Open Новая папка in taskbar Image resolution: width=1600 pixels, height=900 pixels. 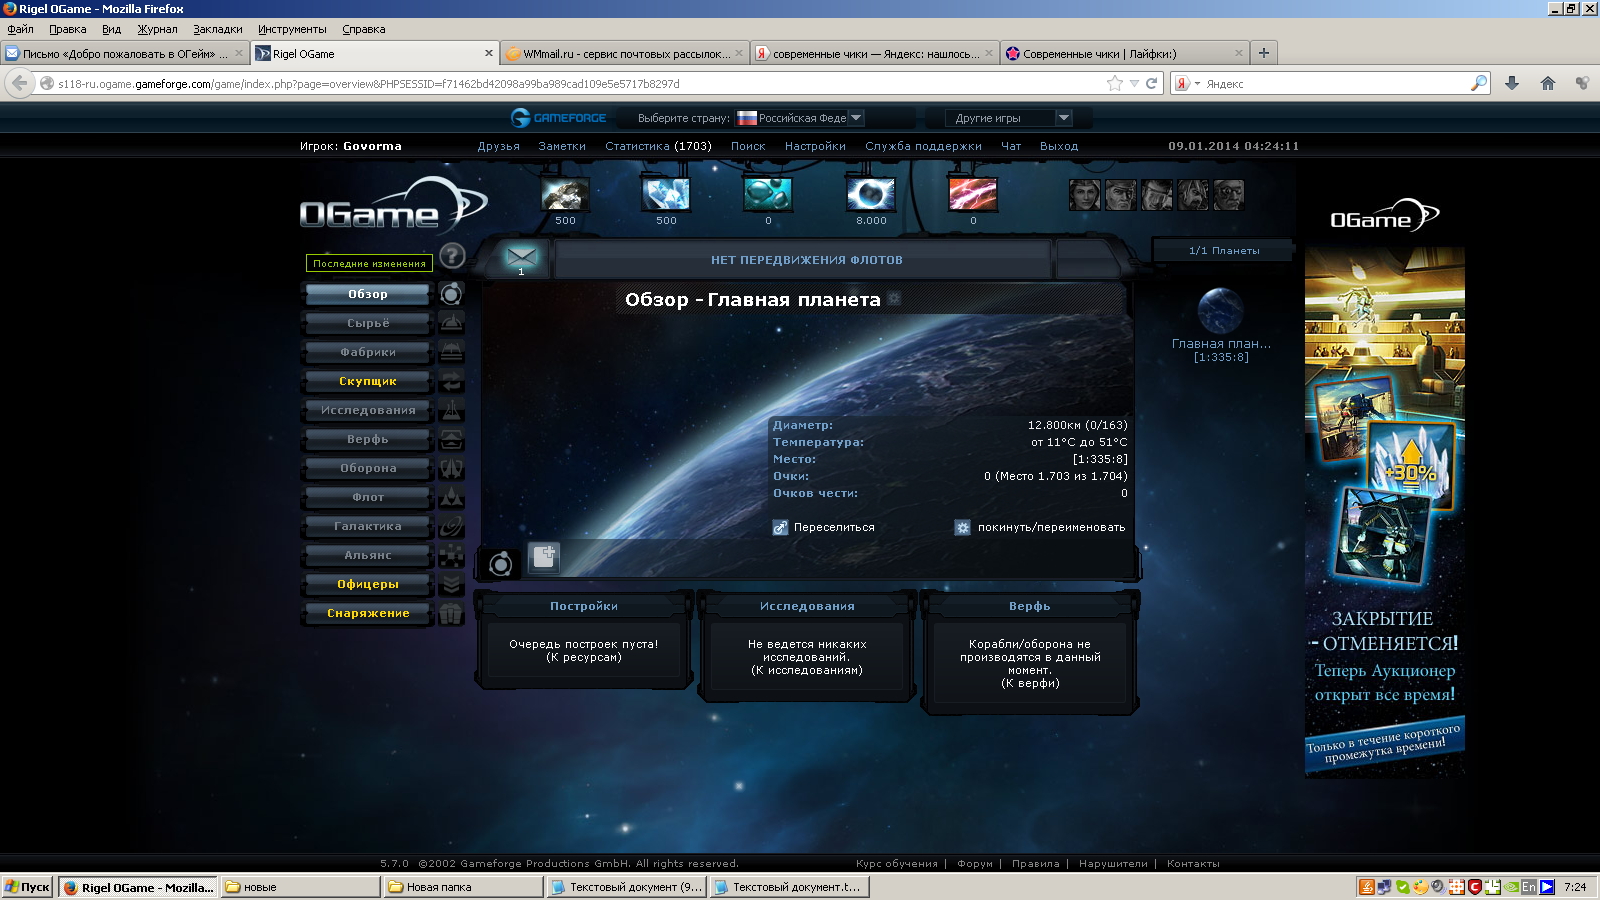[x=463, y=887]
